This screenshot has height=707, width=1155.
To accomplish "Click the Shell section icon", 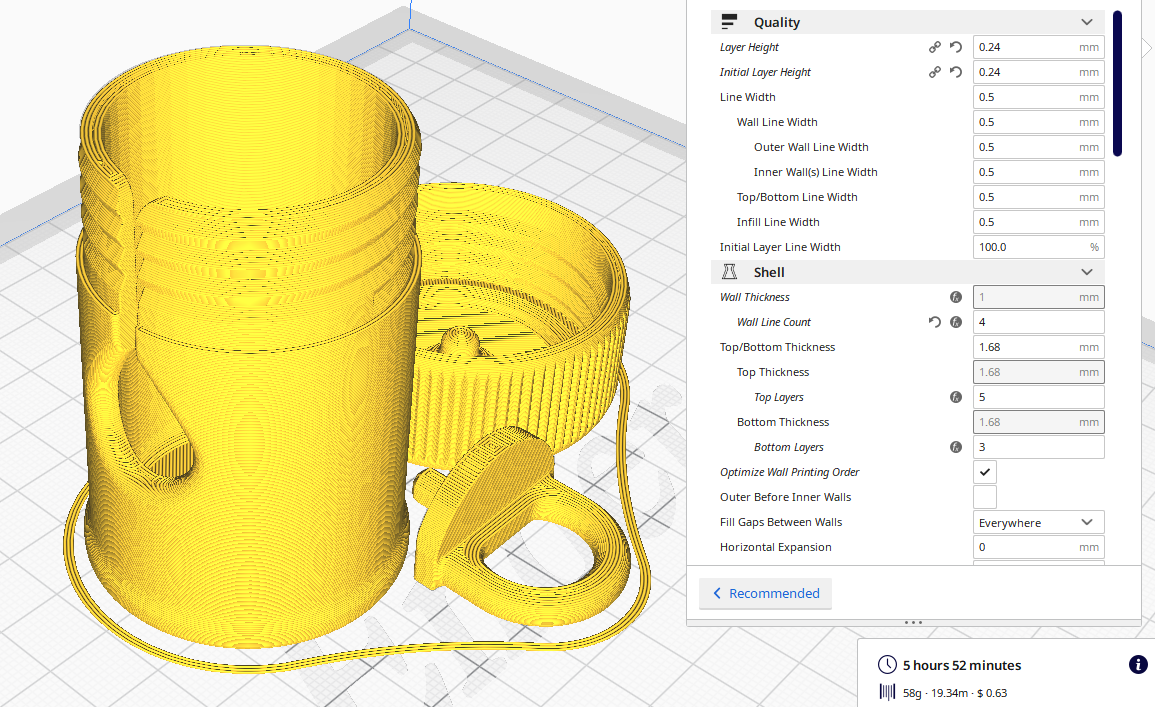I will pos(728,271).
